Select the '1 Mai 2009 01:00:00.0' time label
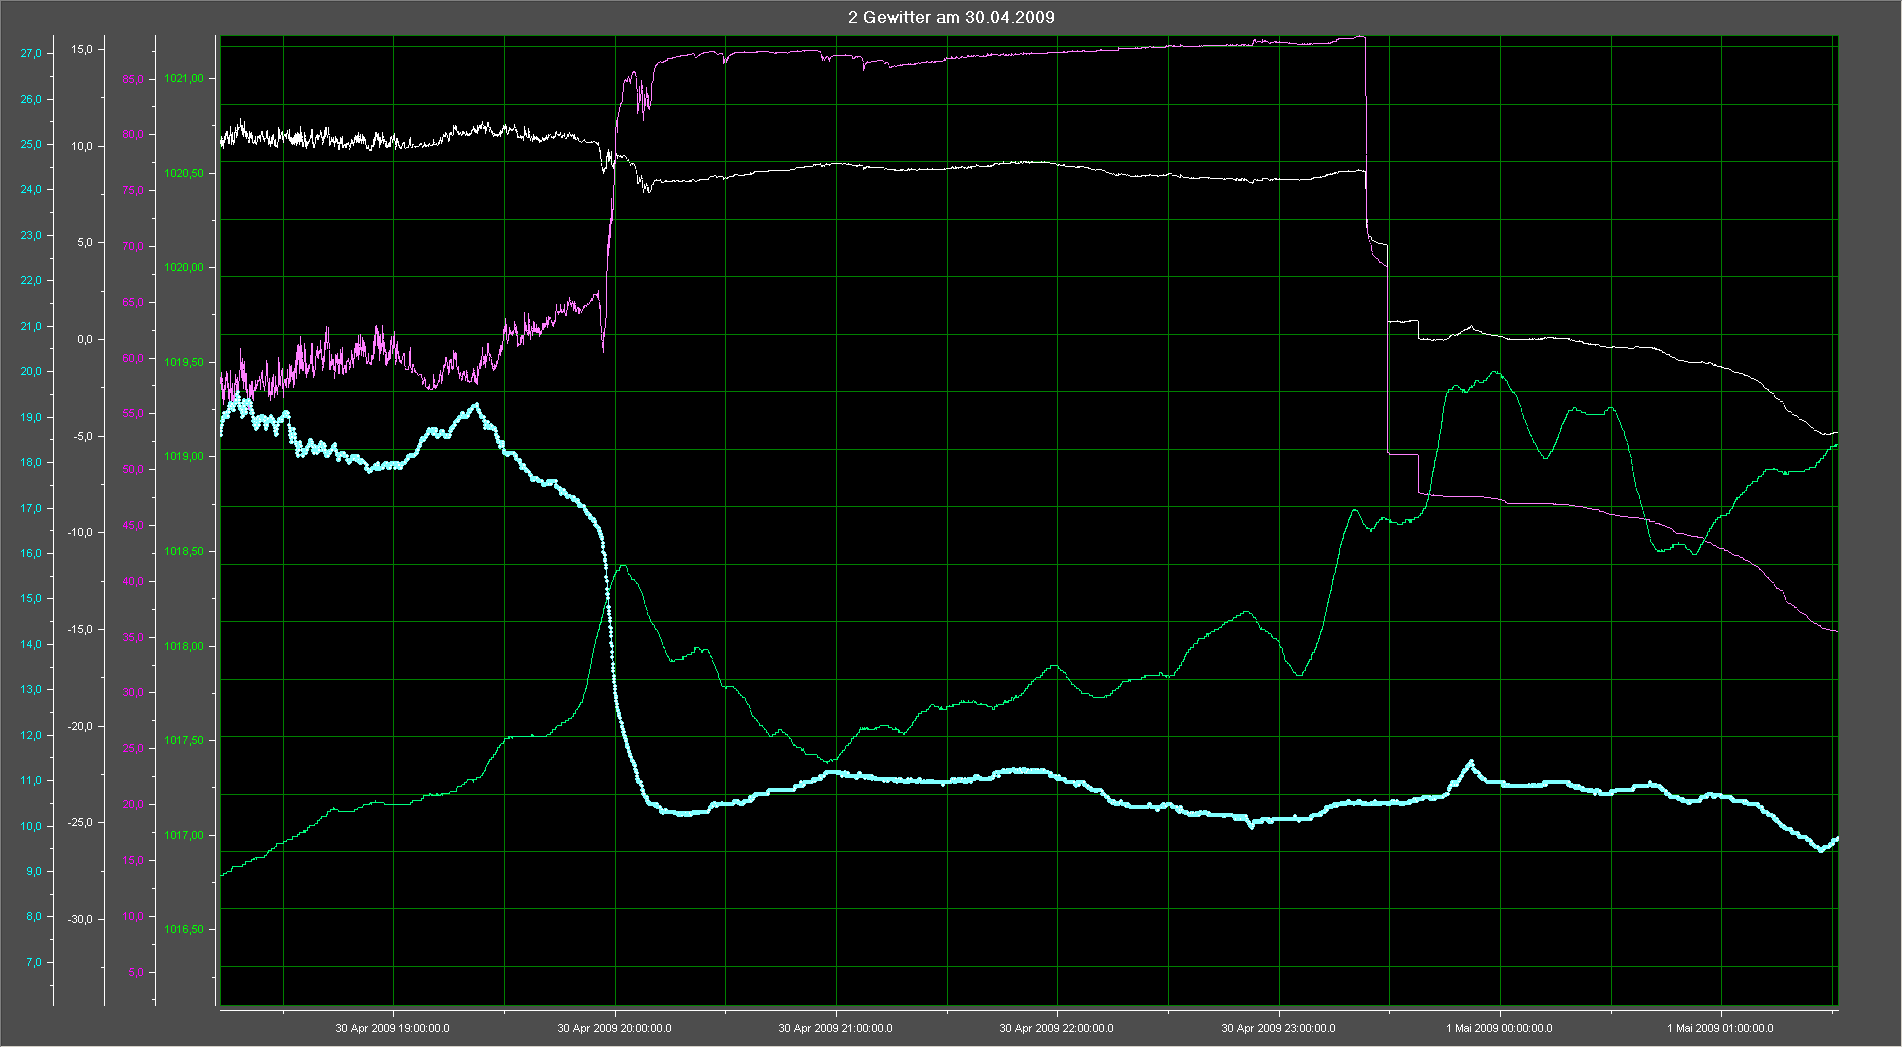The image size is (1903, 1048). click(x=1720, y=1028)
